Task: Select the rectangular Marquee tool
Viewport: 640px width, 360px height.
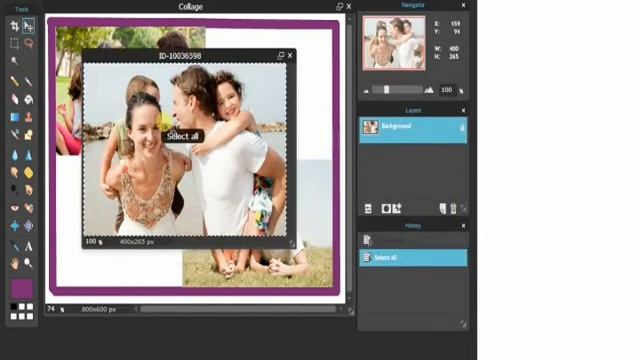Action: coord(15,43)
